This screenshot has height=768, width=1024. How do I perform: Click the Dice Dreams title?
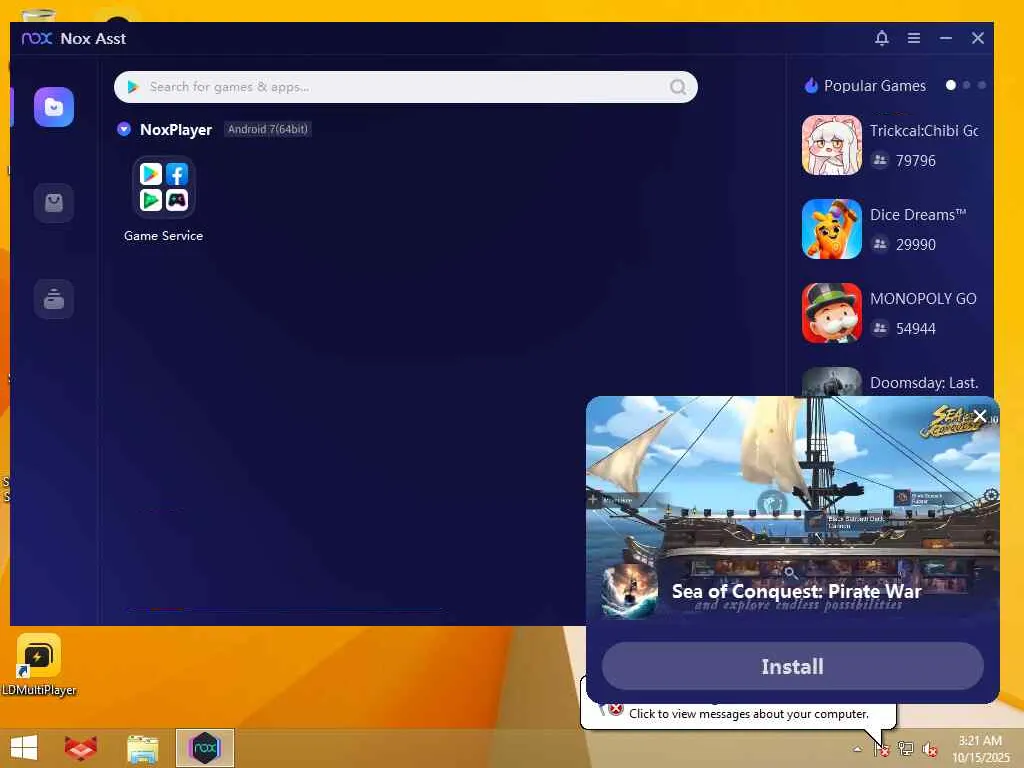click(918, 215)
